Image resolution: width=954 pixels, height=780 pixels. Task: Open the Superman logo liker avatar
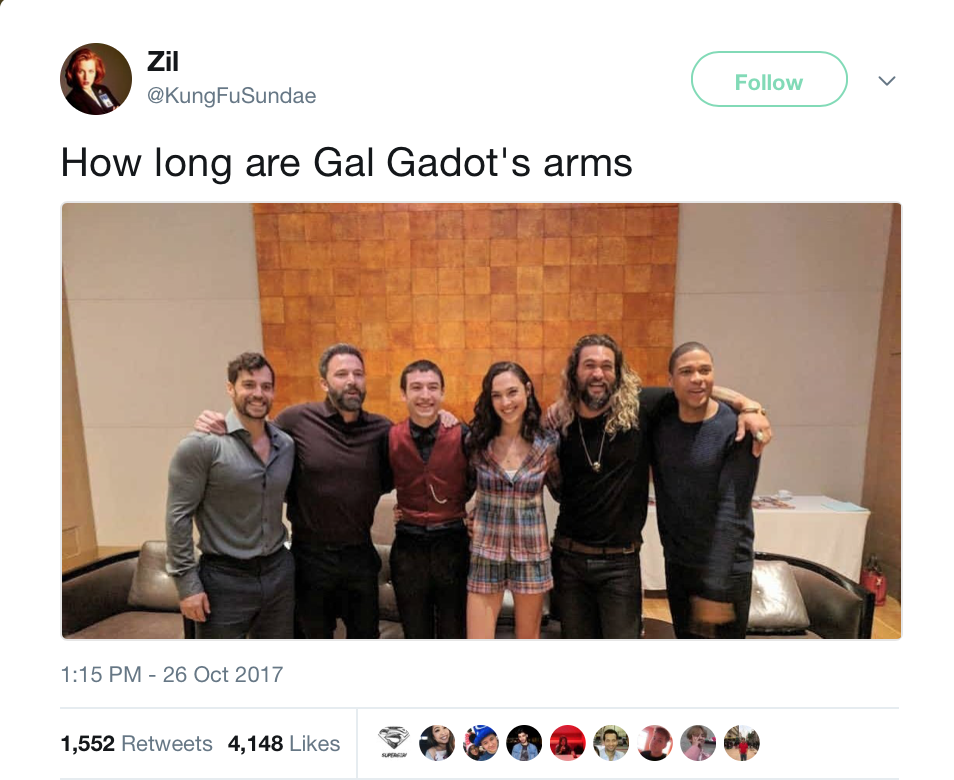pyautogui.click(x=394, y=743)
